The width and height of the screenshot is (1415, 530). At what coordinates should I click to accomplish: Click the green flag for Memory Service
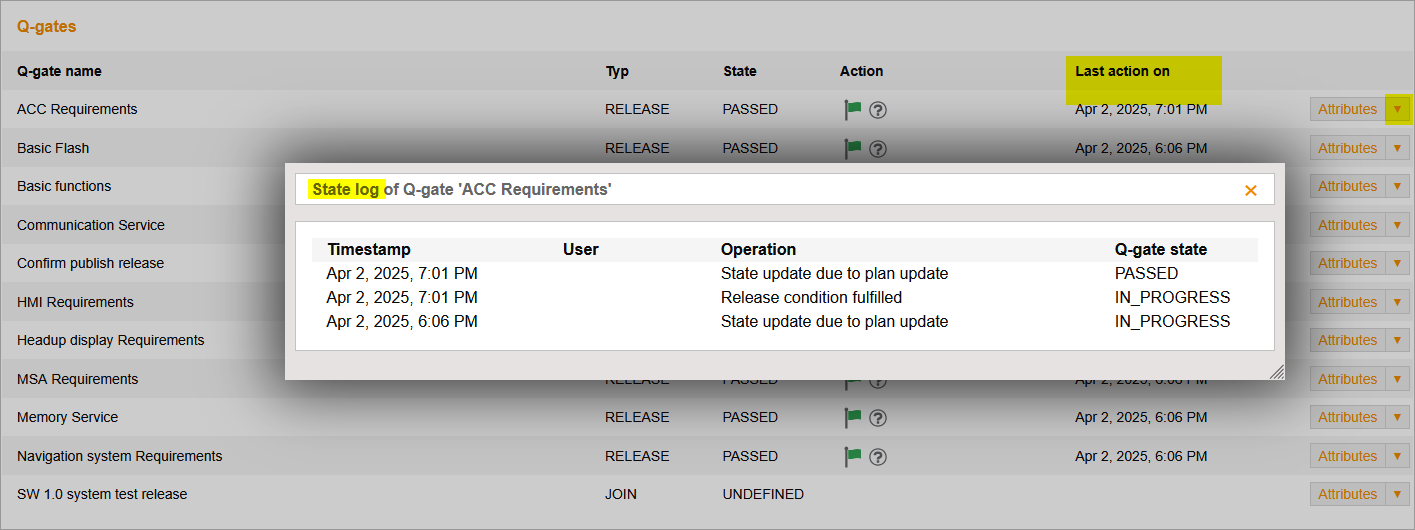pos(853,417)
